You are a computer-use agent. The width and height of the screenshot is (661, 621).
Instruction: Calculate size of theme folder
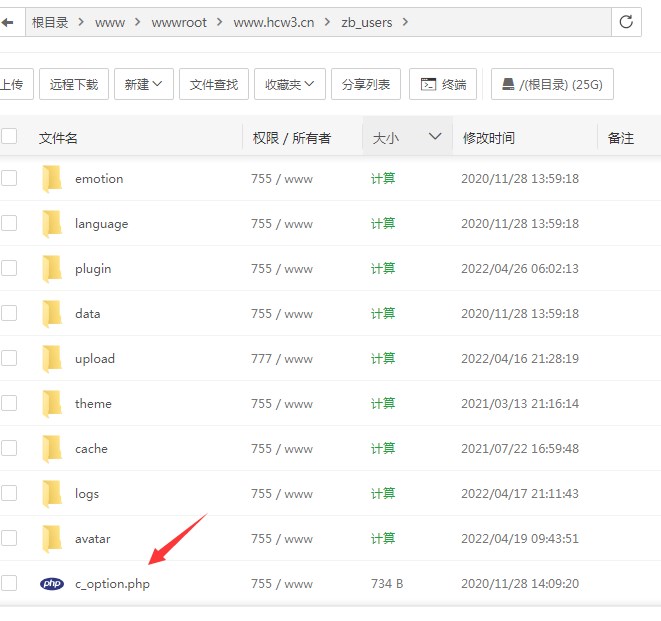pos(383,403)
